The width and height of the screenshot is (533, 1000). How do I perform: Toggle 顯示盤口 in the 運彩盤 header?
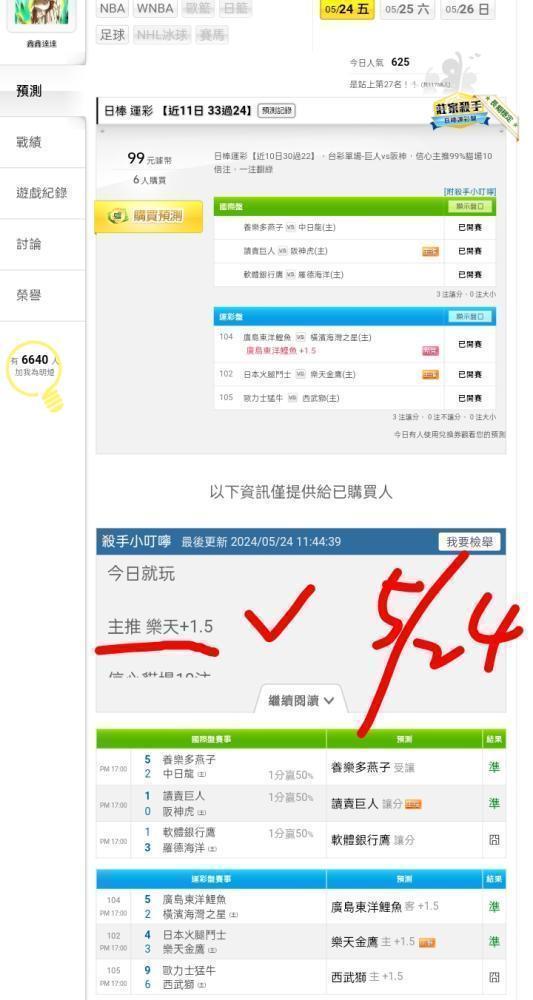pyautogui.click(x=471, y=316)
